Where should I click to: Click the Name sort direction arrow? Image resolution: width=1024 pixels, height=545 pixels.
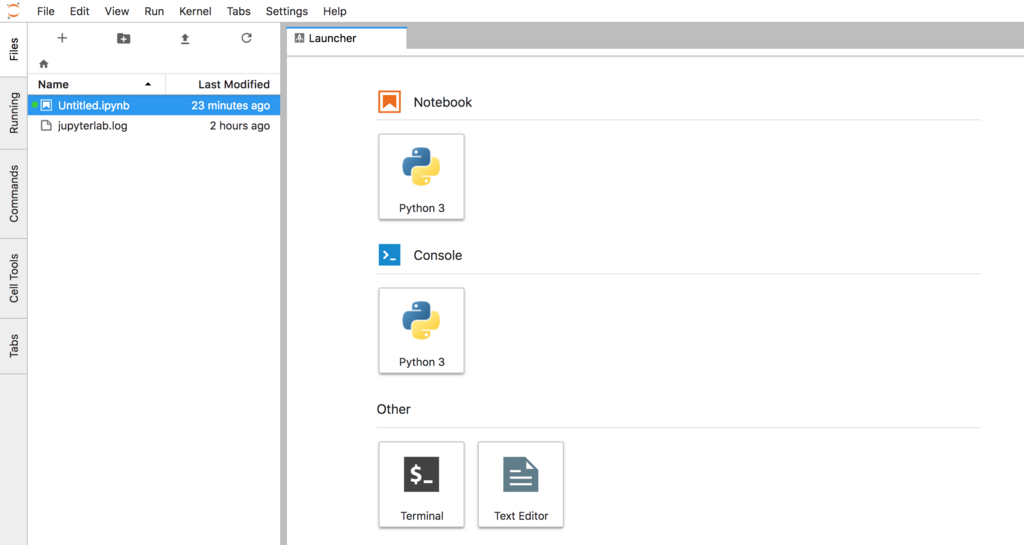pos(148,84)
